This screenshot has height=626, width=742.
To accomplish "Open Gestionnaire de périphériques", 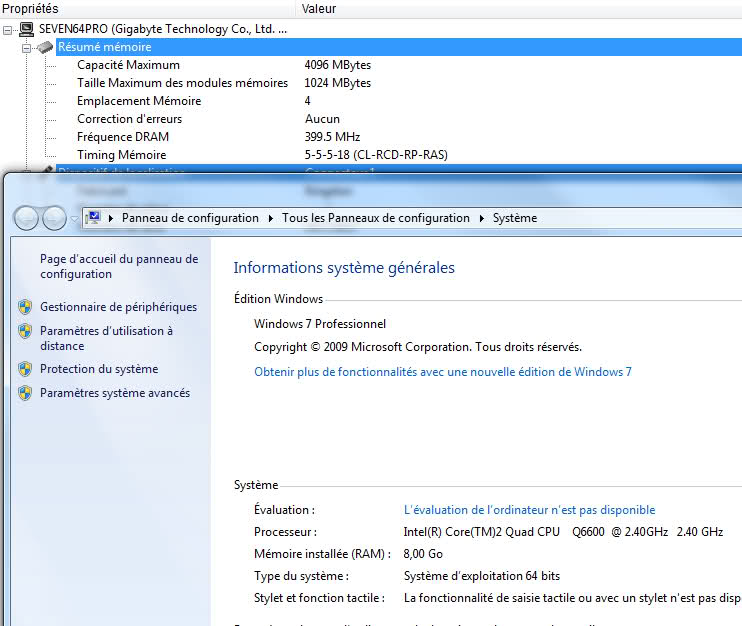I will coord(118,307).
